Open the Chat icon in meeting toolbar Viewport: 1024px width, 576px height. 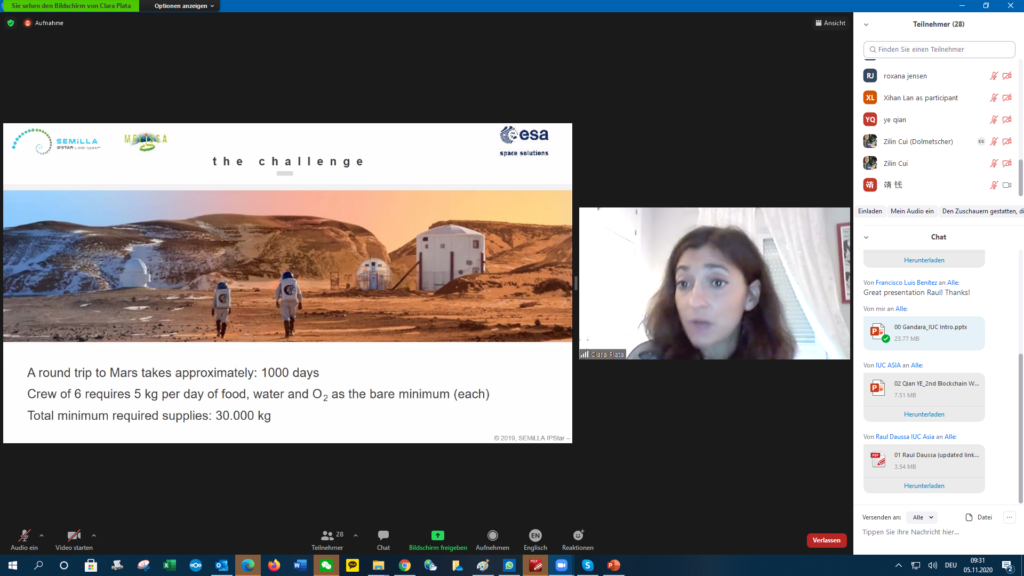point(383,536)
